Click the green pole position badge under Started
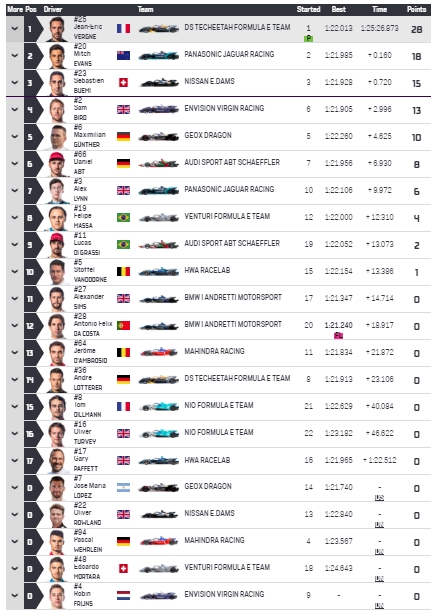Viewport: 431px width, 614px height. click(x=308, y=38)
